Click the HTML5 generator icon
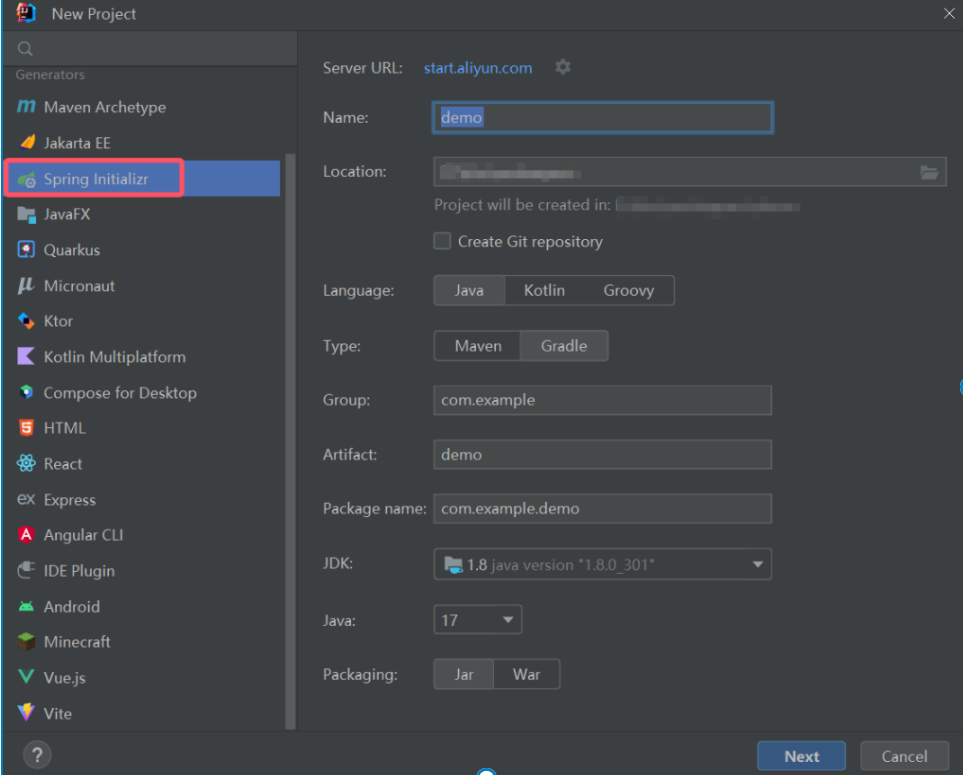The width and height of the screenshot is (963, 775). click(x=26, y=427)
